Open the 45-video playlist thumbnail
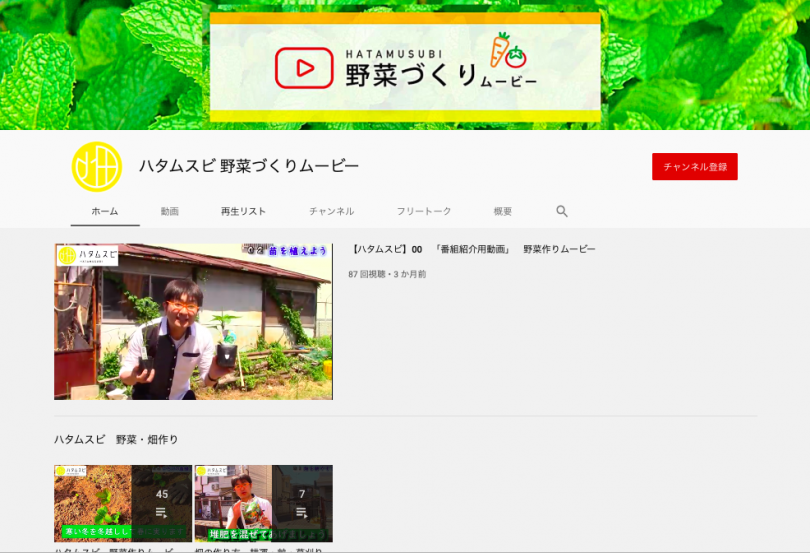The width and height of the screenshot is (810, 553). [x=123, y=503]
